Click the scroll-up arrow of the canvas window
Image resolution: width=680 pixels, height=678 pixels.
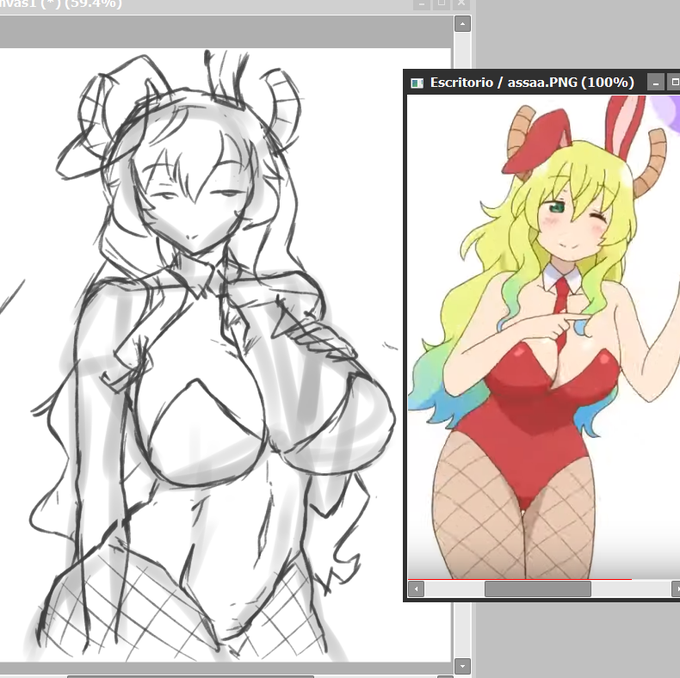(462, 24)
